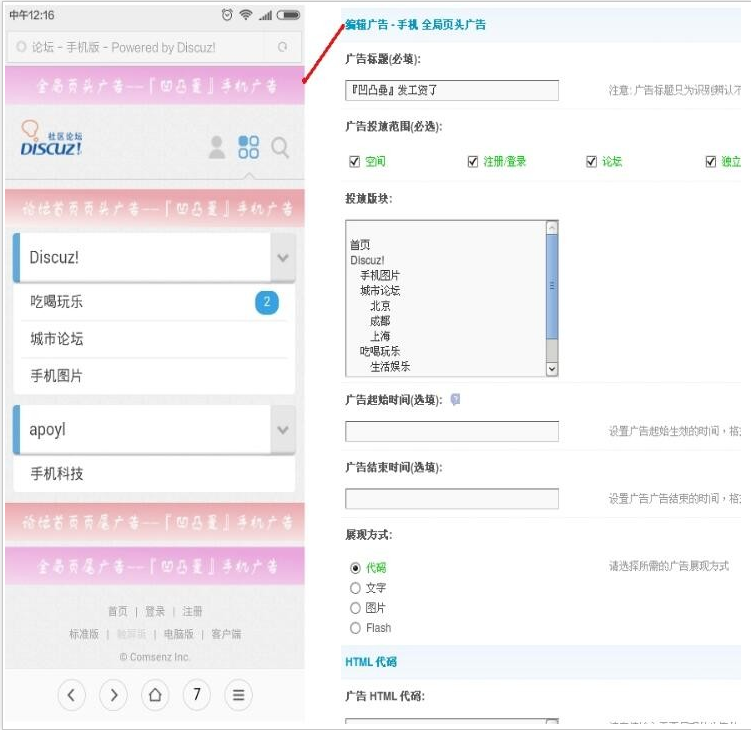
Task: Click the 投放版块 listbox scrollbar thumb
Action: (x=552, y=286)
